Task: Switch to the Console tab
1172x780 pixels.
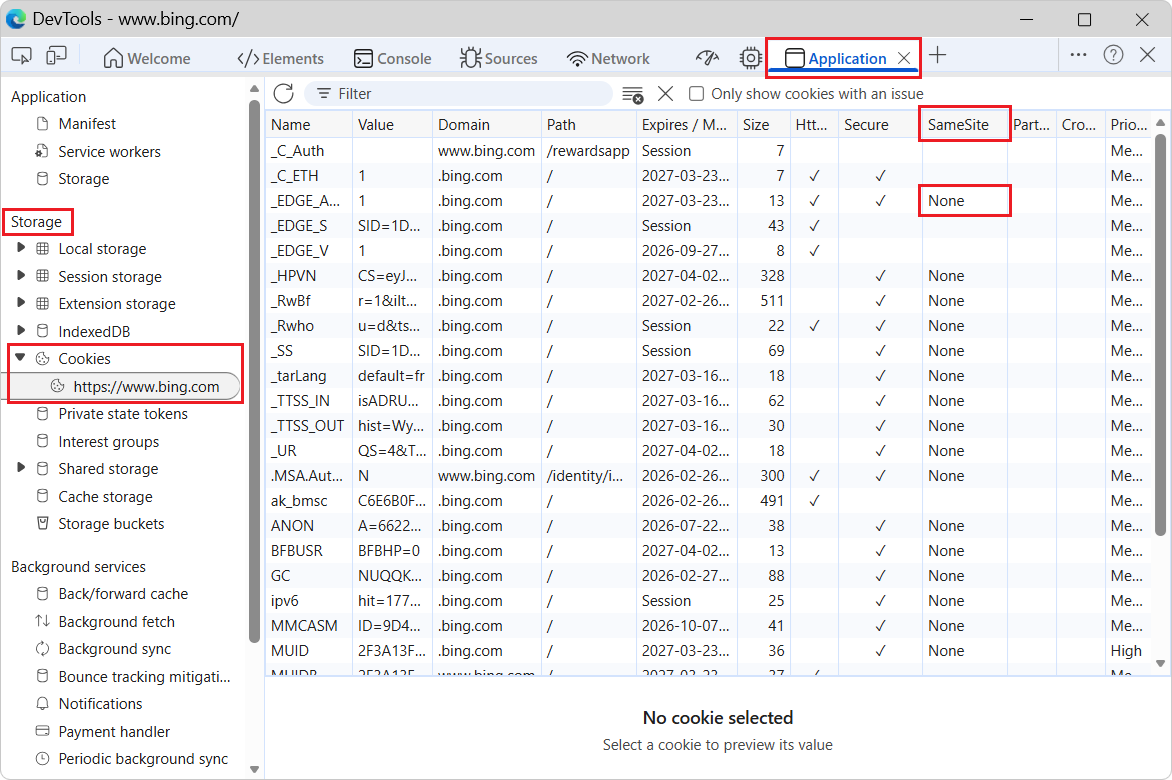Action: pos(392,58)
